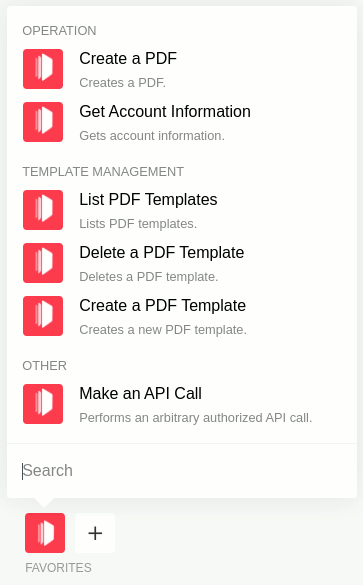
Task: Click "Creates a PDF." description text
Action: click(122, 83)
